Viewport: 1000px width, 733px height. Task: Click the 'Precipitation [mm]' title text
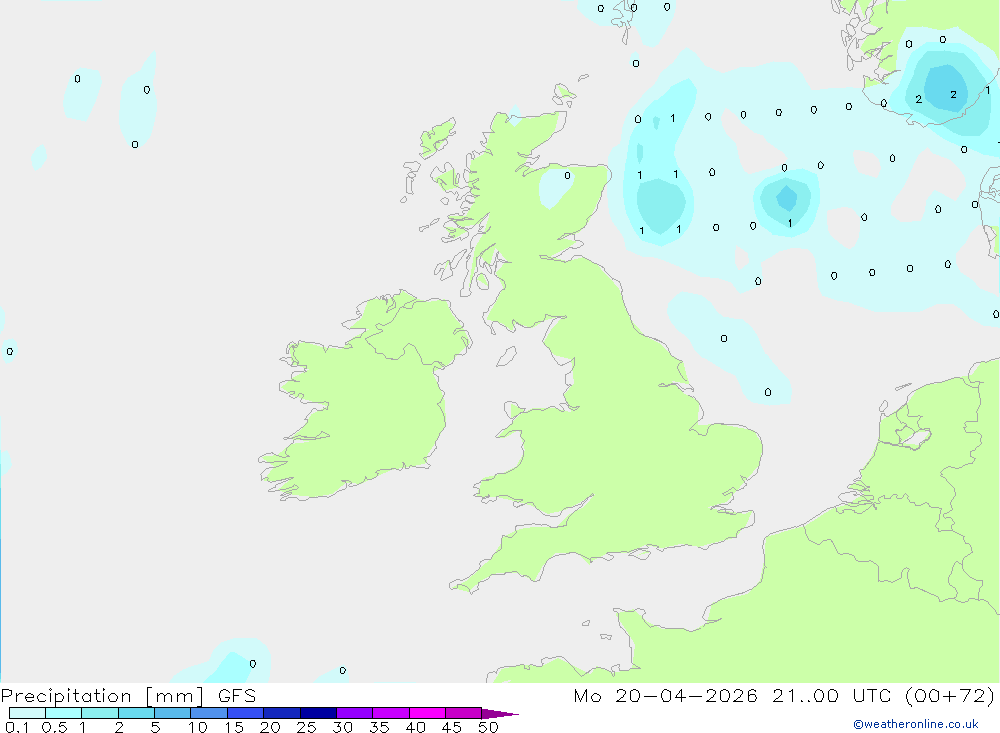tap(102, 696)
